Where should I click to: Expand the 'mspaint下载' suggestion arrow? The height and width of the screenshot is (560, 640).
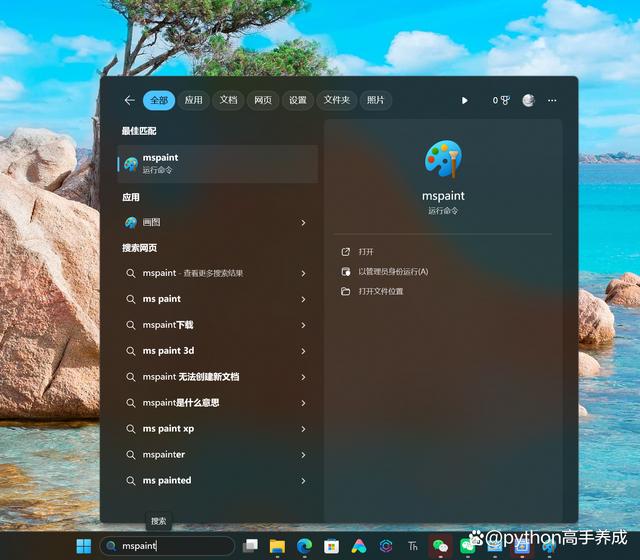click(x=303, y=325)
